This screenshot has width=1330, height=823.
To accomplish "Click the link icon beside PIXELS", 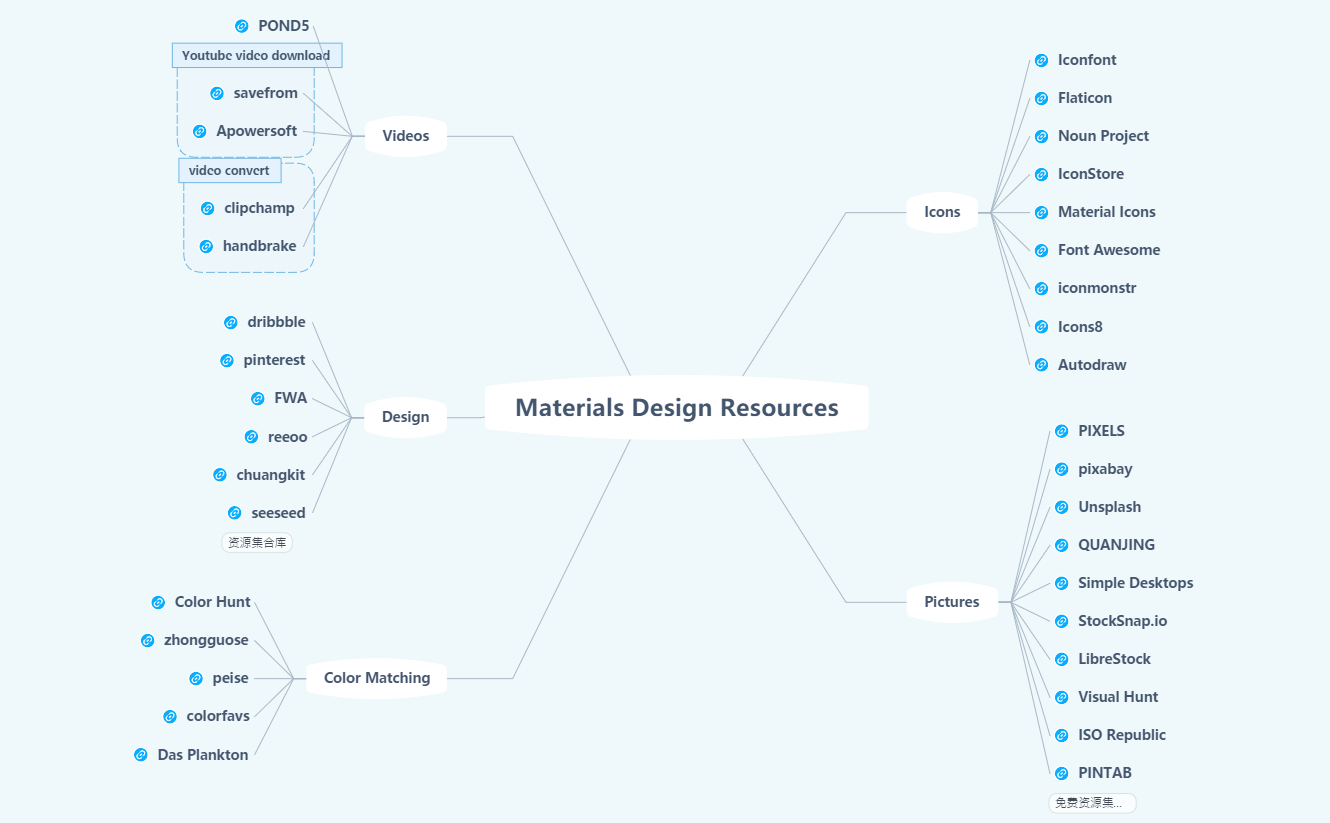I will tap(1062, 431).
